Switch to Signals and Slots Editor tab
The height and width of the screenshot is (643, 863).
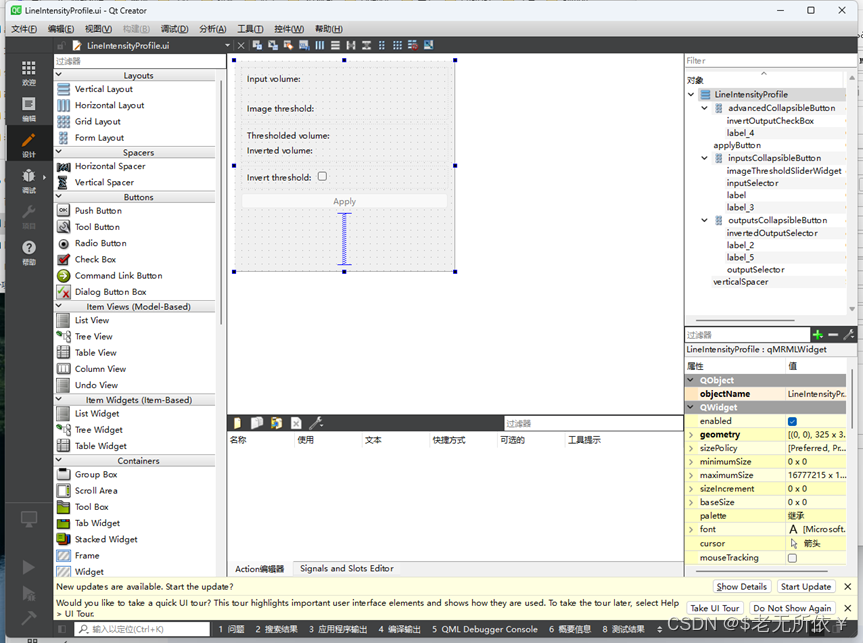(x=347, y=568)
